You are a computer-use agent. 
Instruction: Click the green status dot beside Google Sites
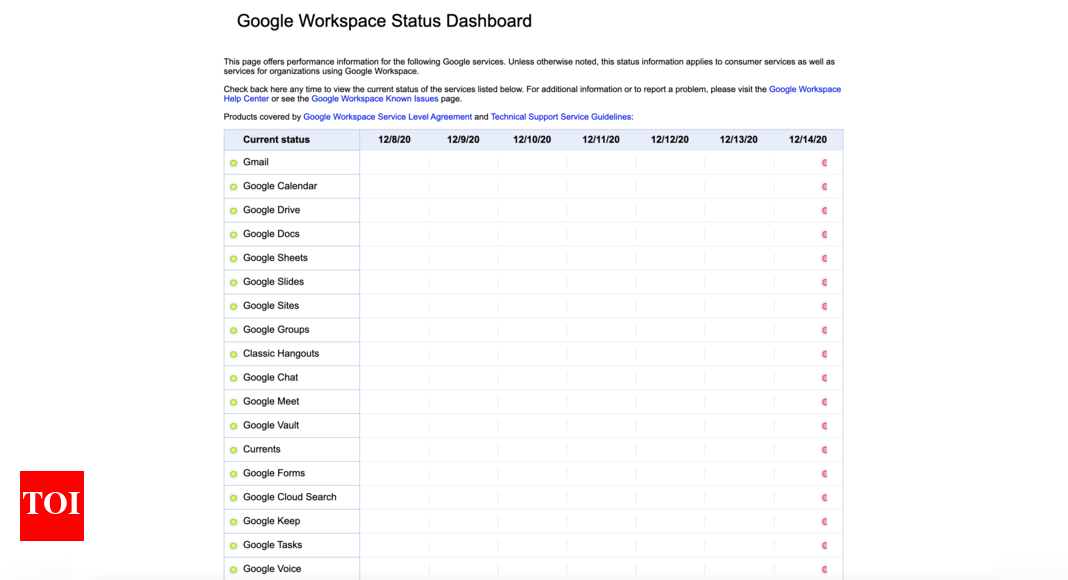[x=234, y=306]
